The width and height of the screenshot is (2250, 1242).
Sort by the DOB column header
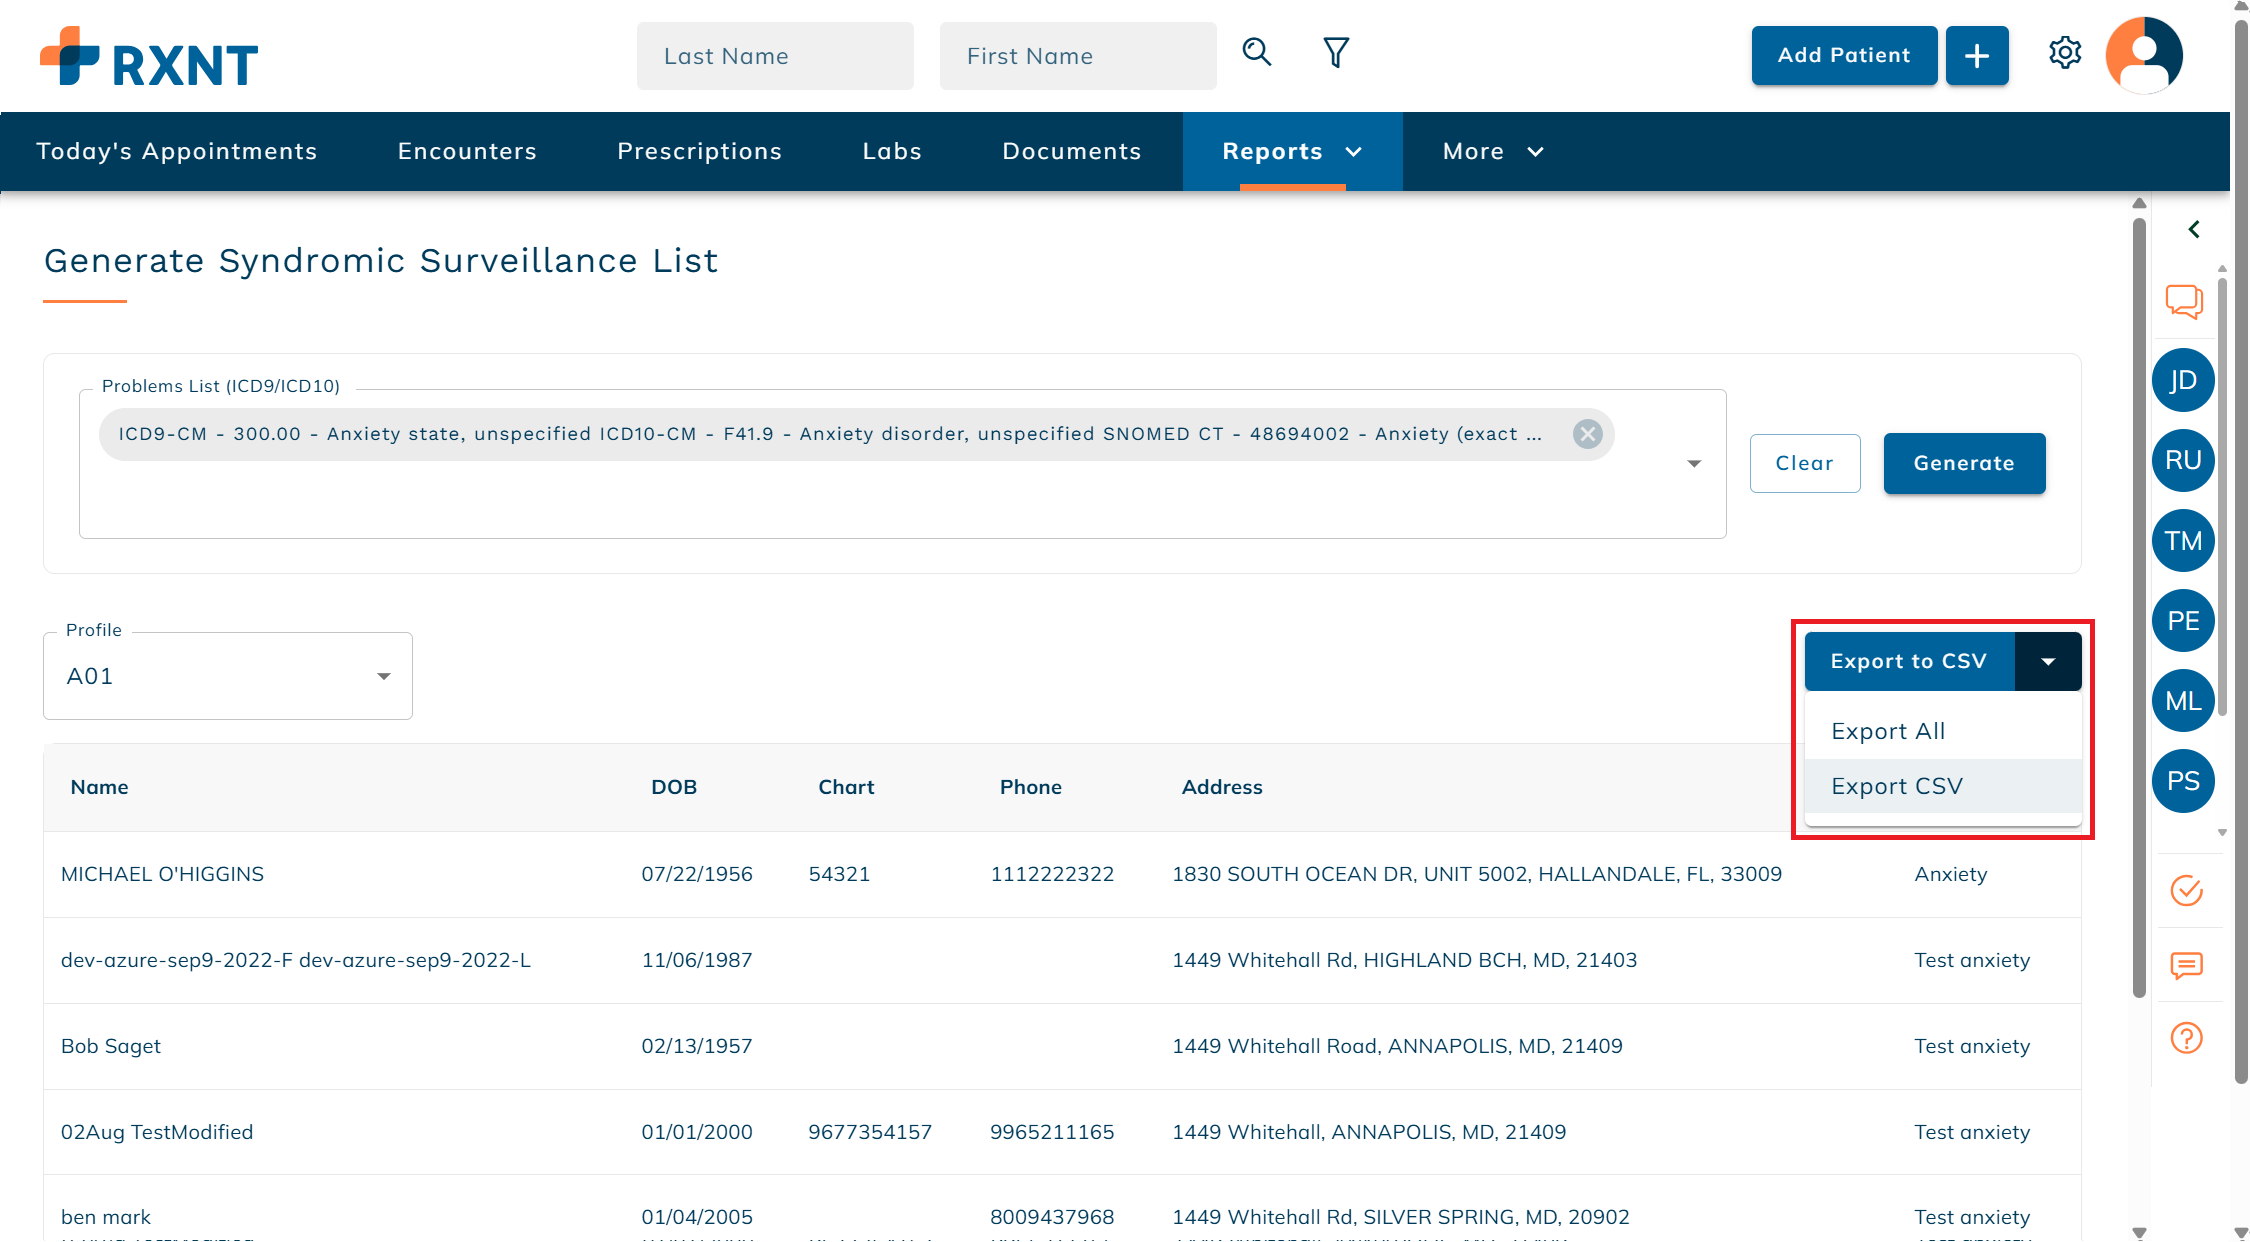coord(674,787)
